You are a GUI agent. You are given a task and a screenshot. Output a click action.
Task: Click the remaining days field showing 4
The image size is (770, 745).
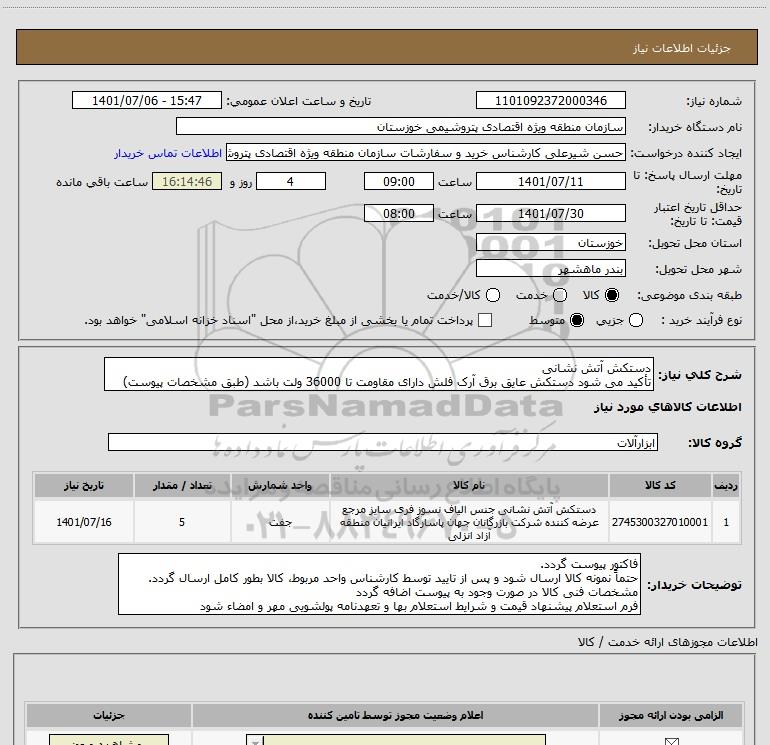coord(291,182)
